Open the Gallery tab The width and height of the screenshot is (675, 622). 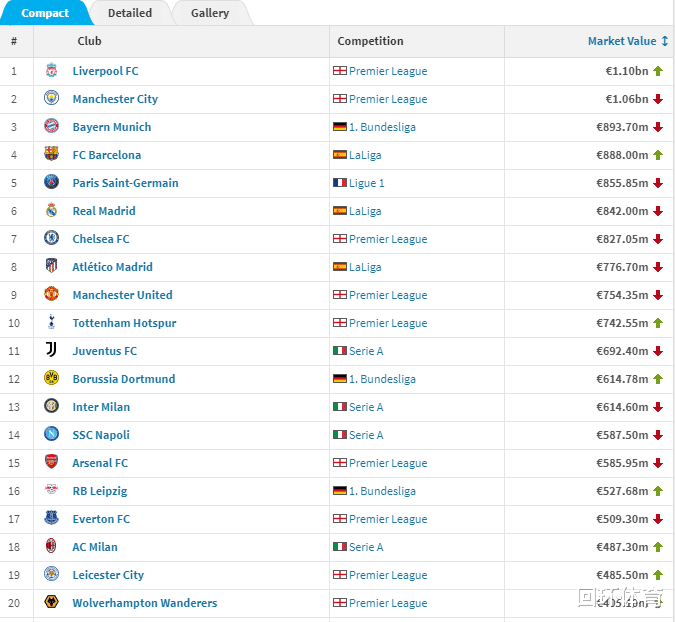pos(210,13)
